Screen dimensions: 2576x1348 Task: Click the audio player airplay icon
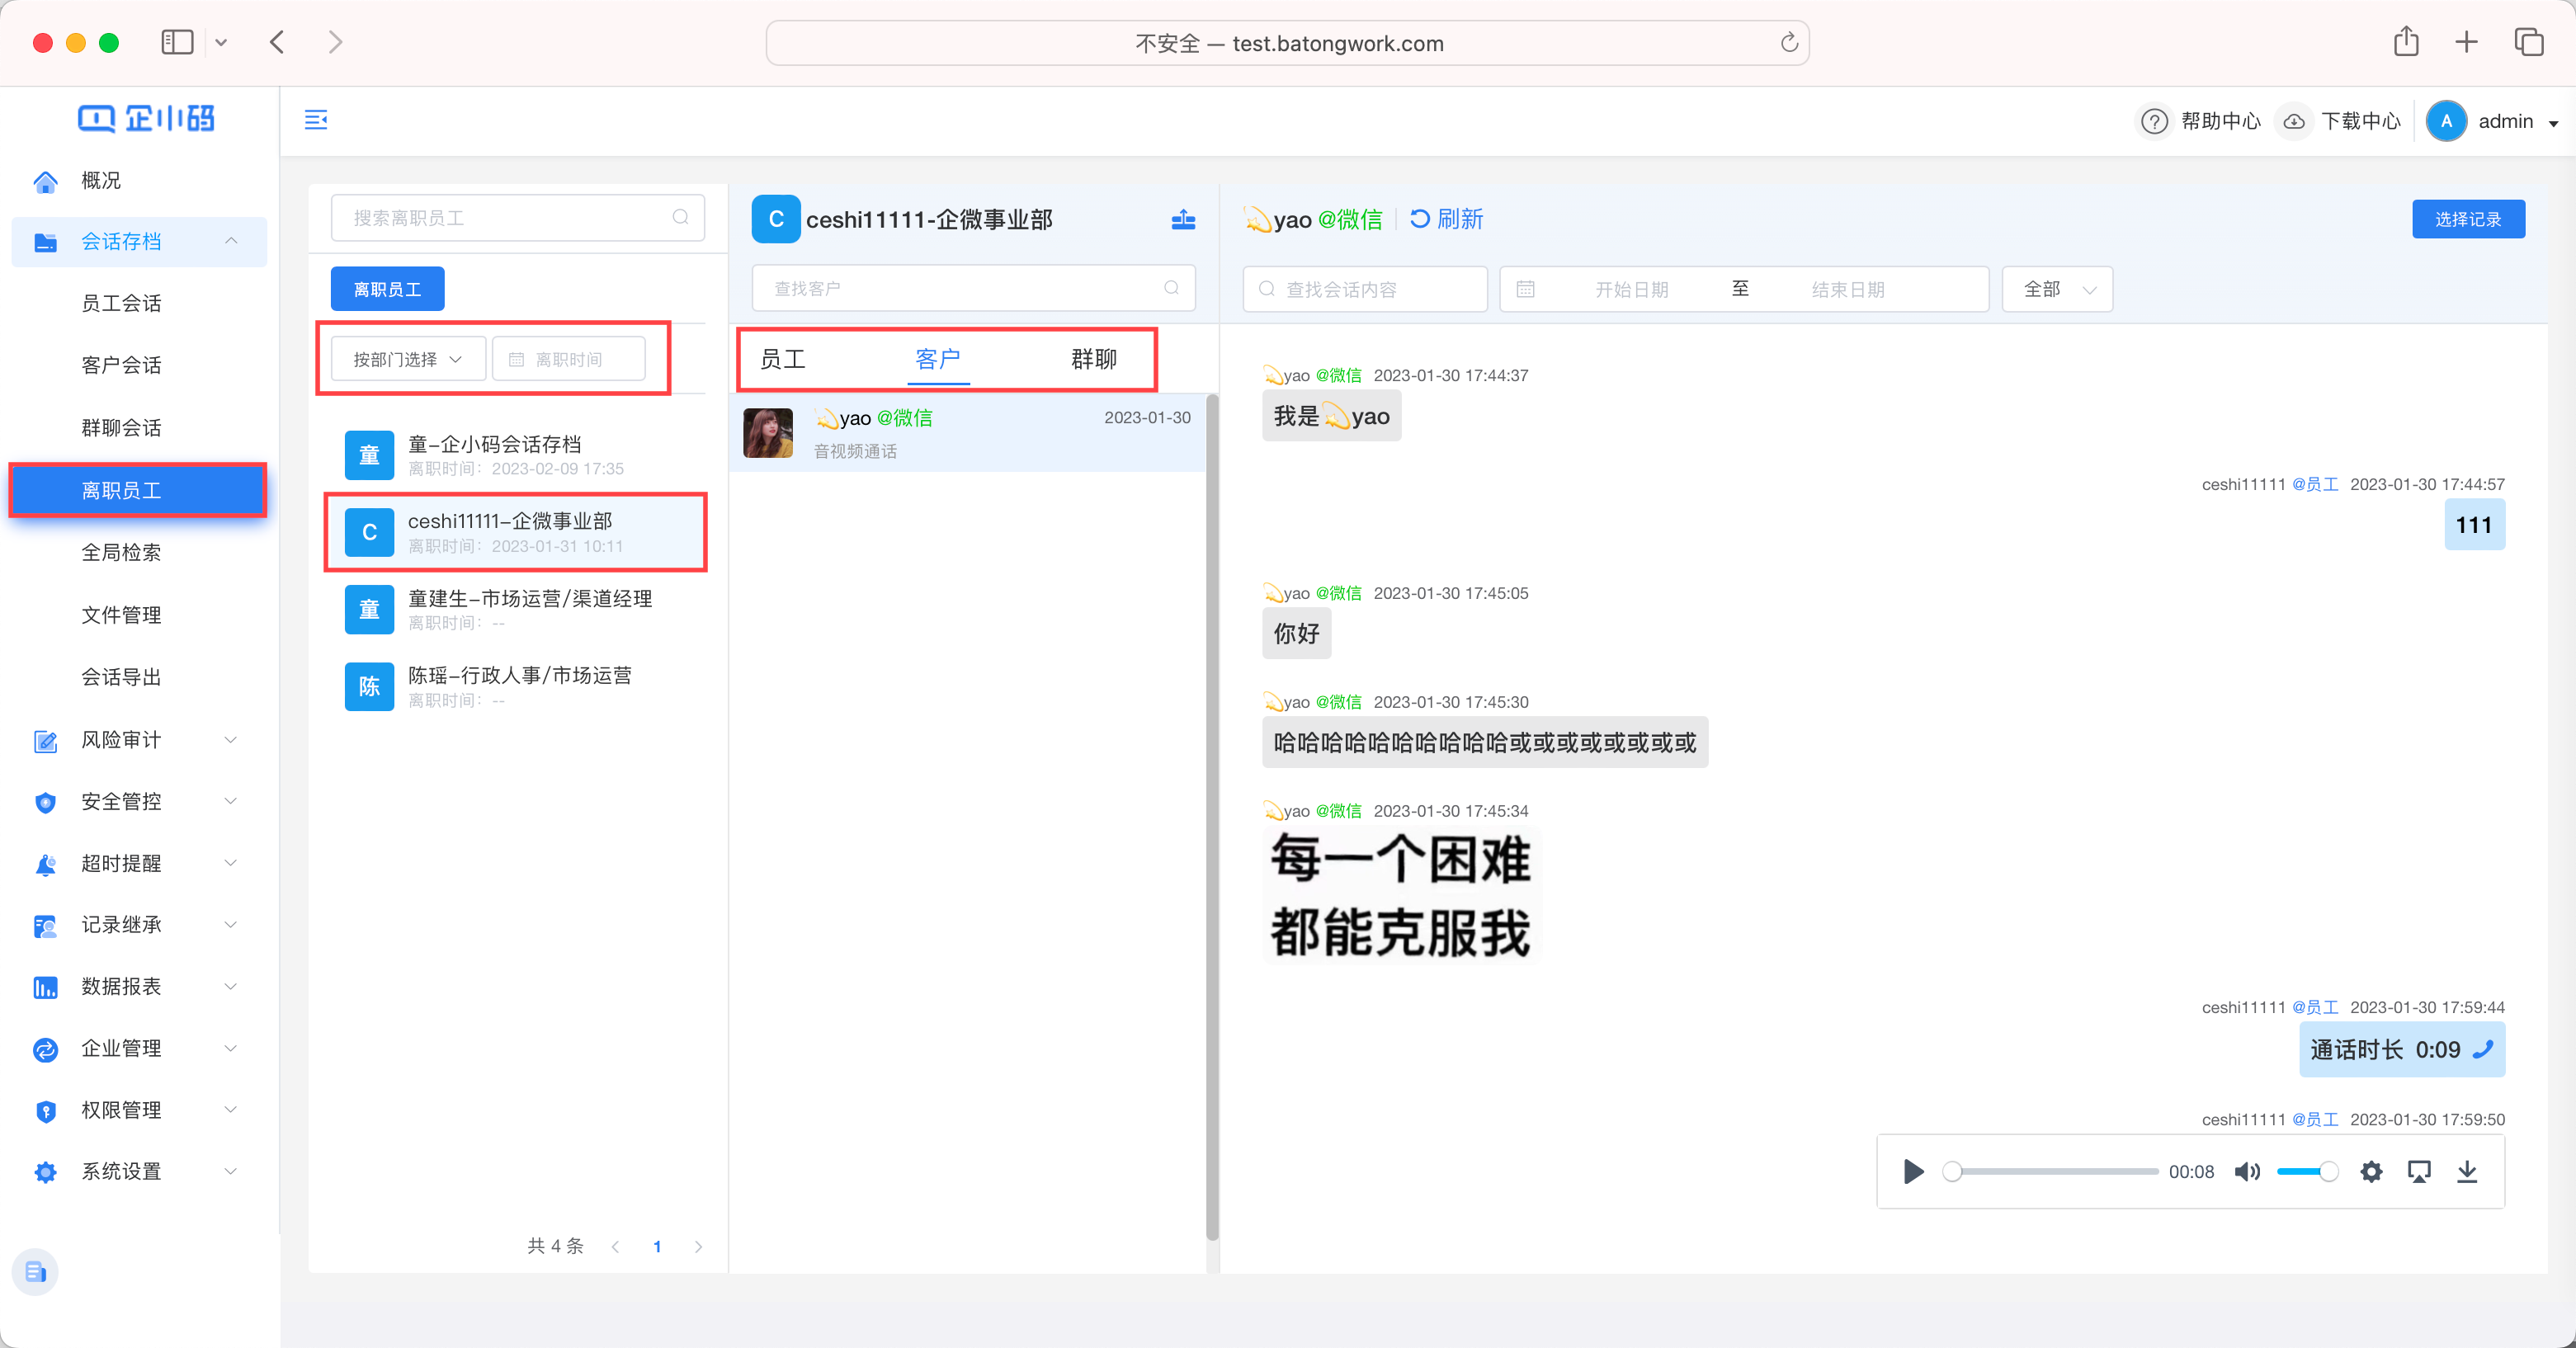pyautogui.click(x=2419, y=1171)
